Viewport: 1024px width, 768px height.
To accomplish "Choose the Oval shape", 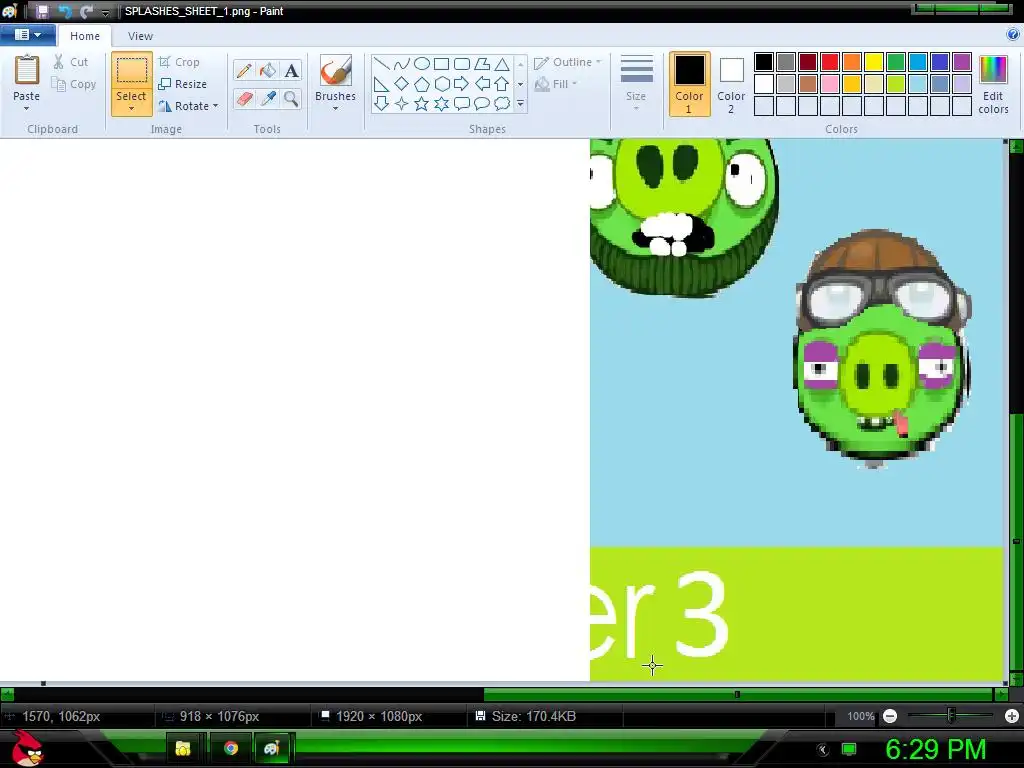I will click(x=422, y=64).
